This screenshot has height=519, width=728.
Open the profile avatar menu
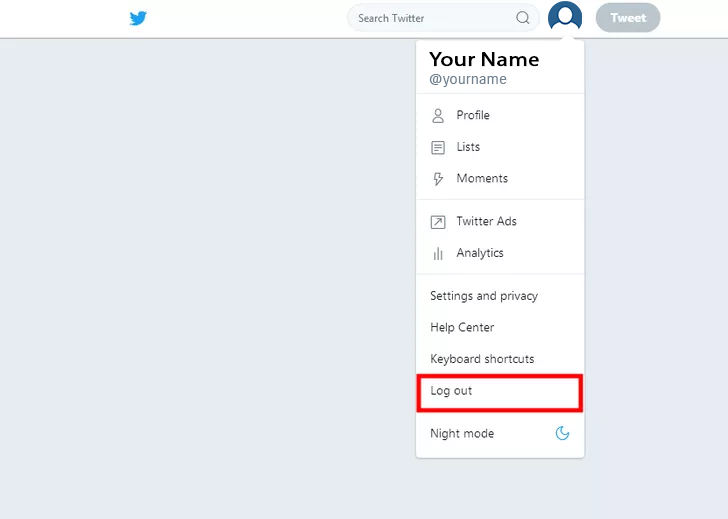[x=565, y=17]
